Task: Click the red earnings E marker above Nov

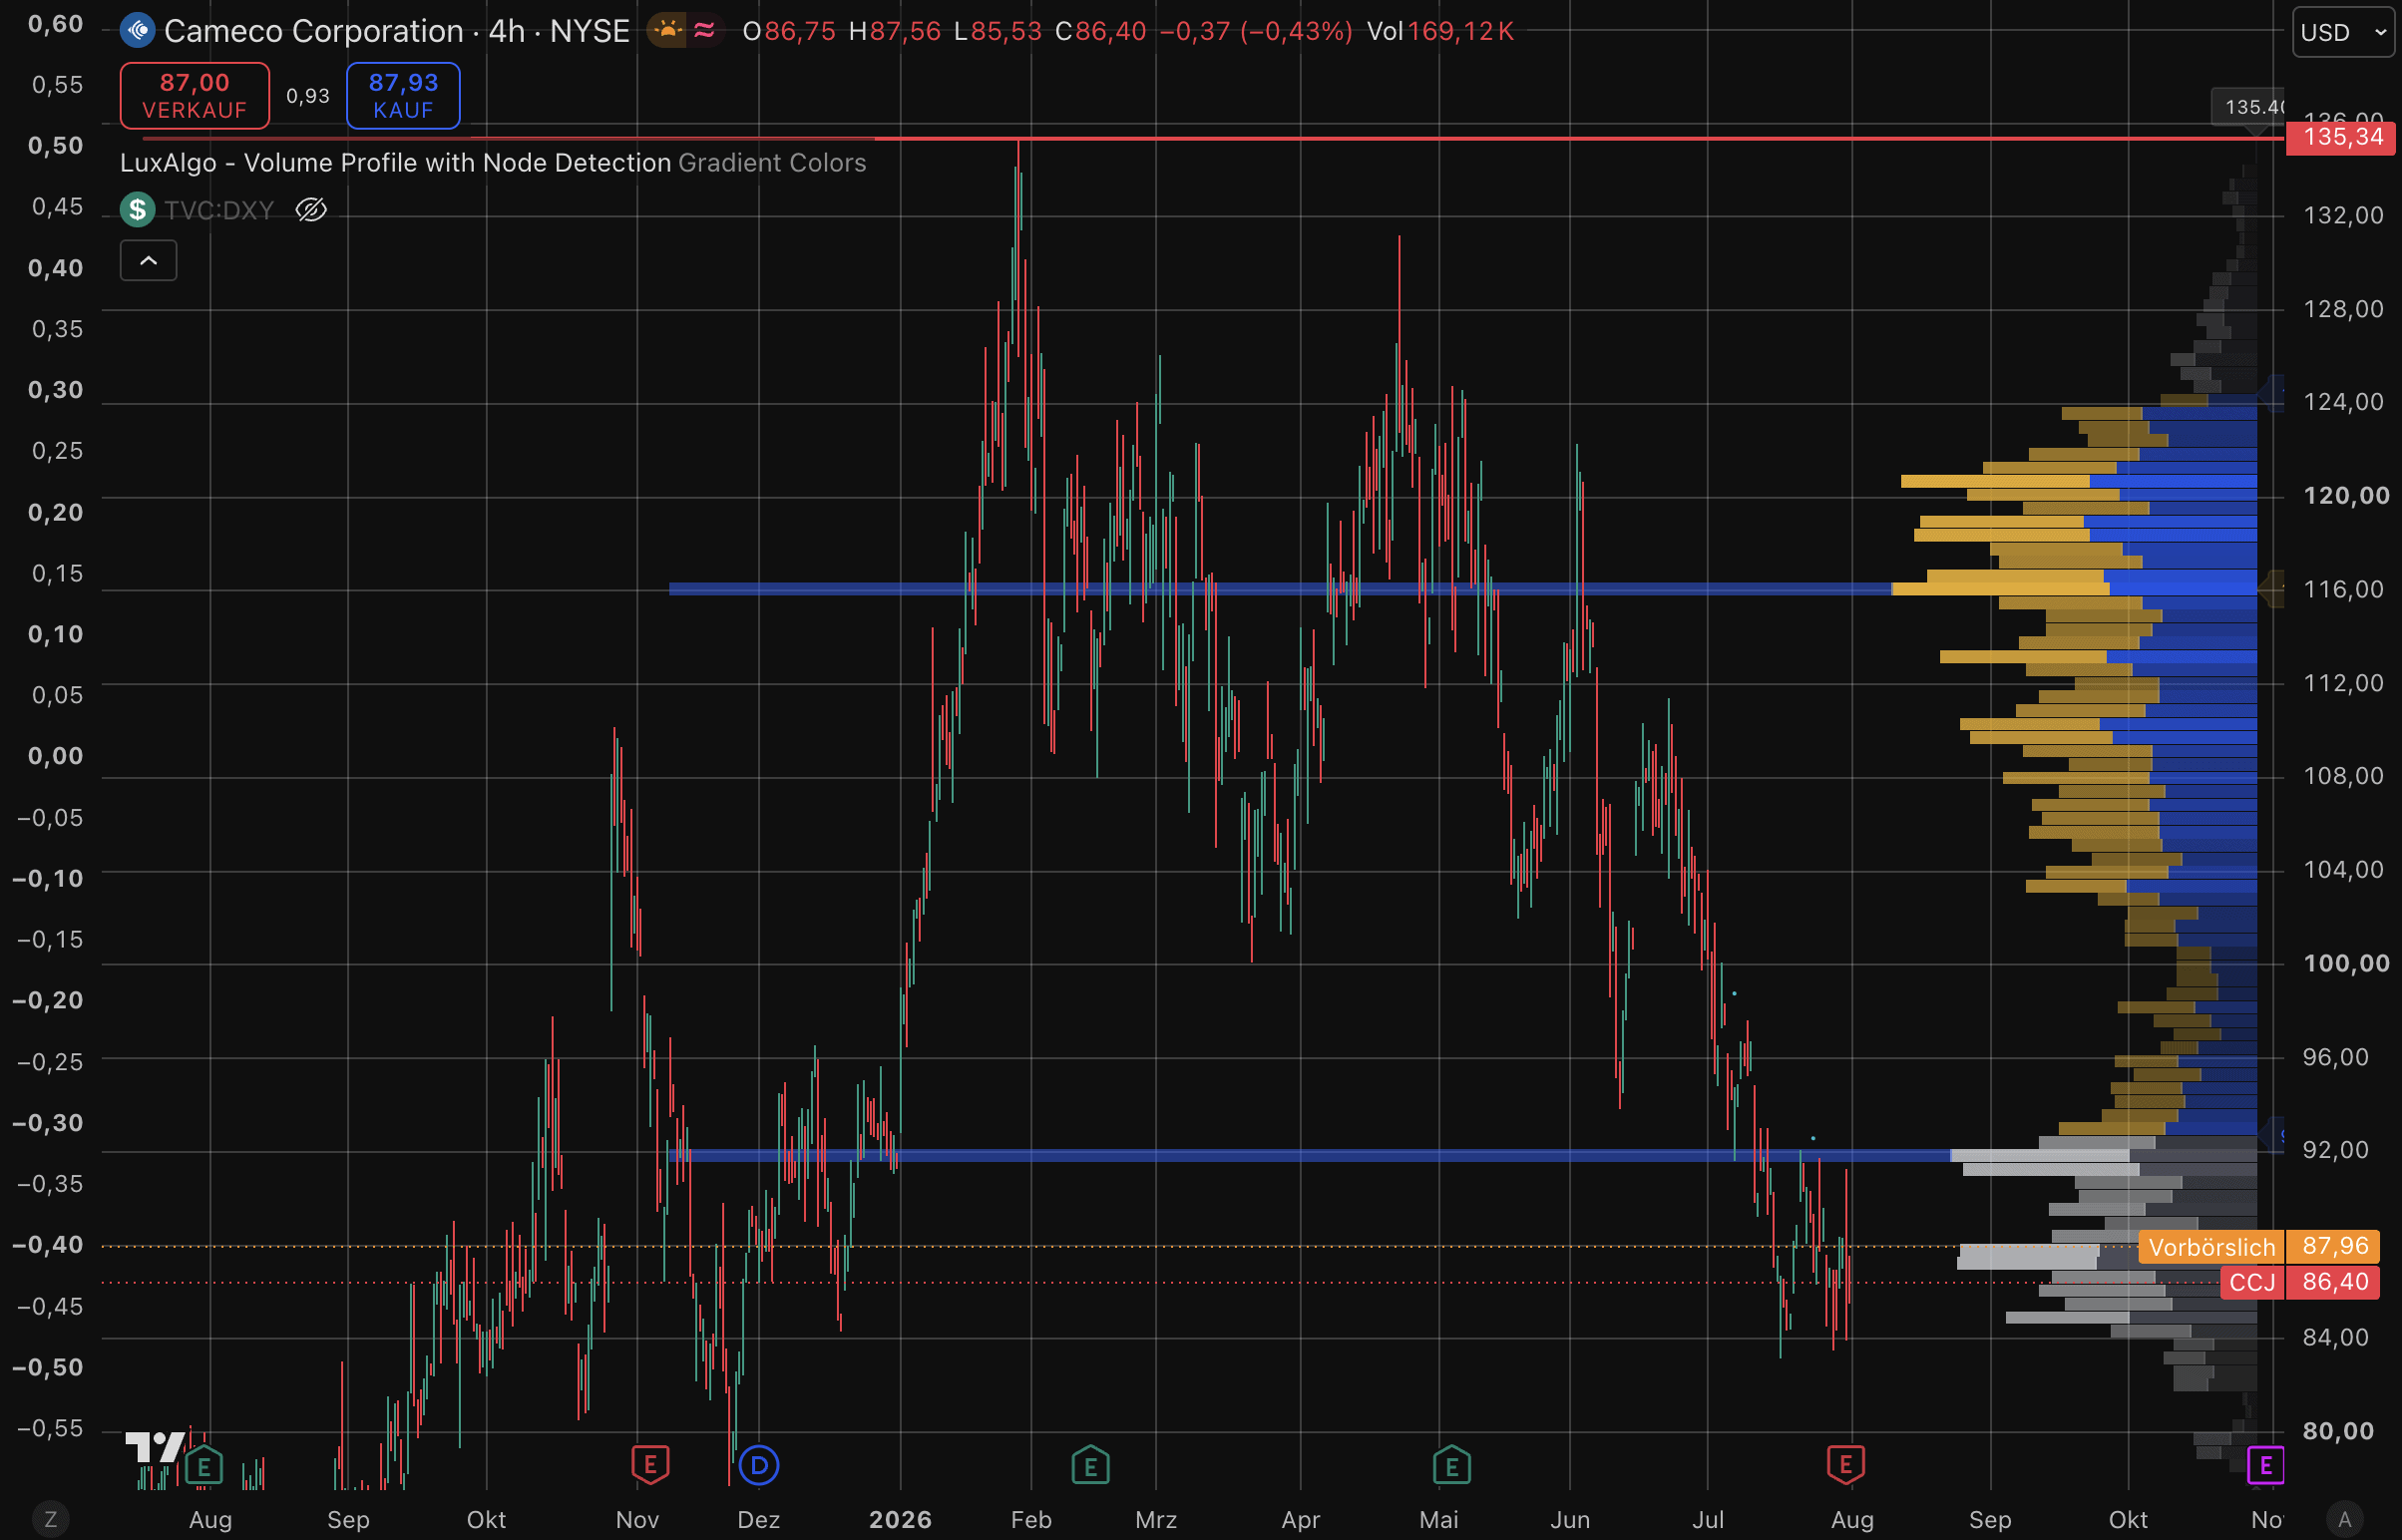Action: point(650,1466)
